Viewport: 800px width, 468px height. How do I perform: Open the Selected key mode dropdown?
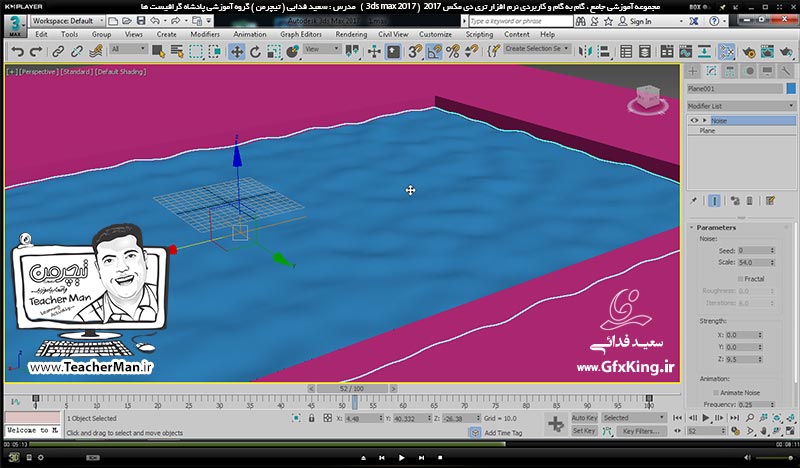coord(634,417)
